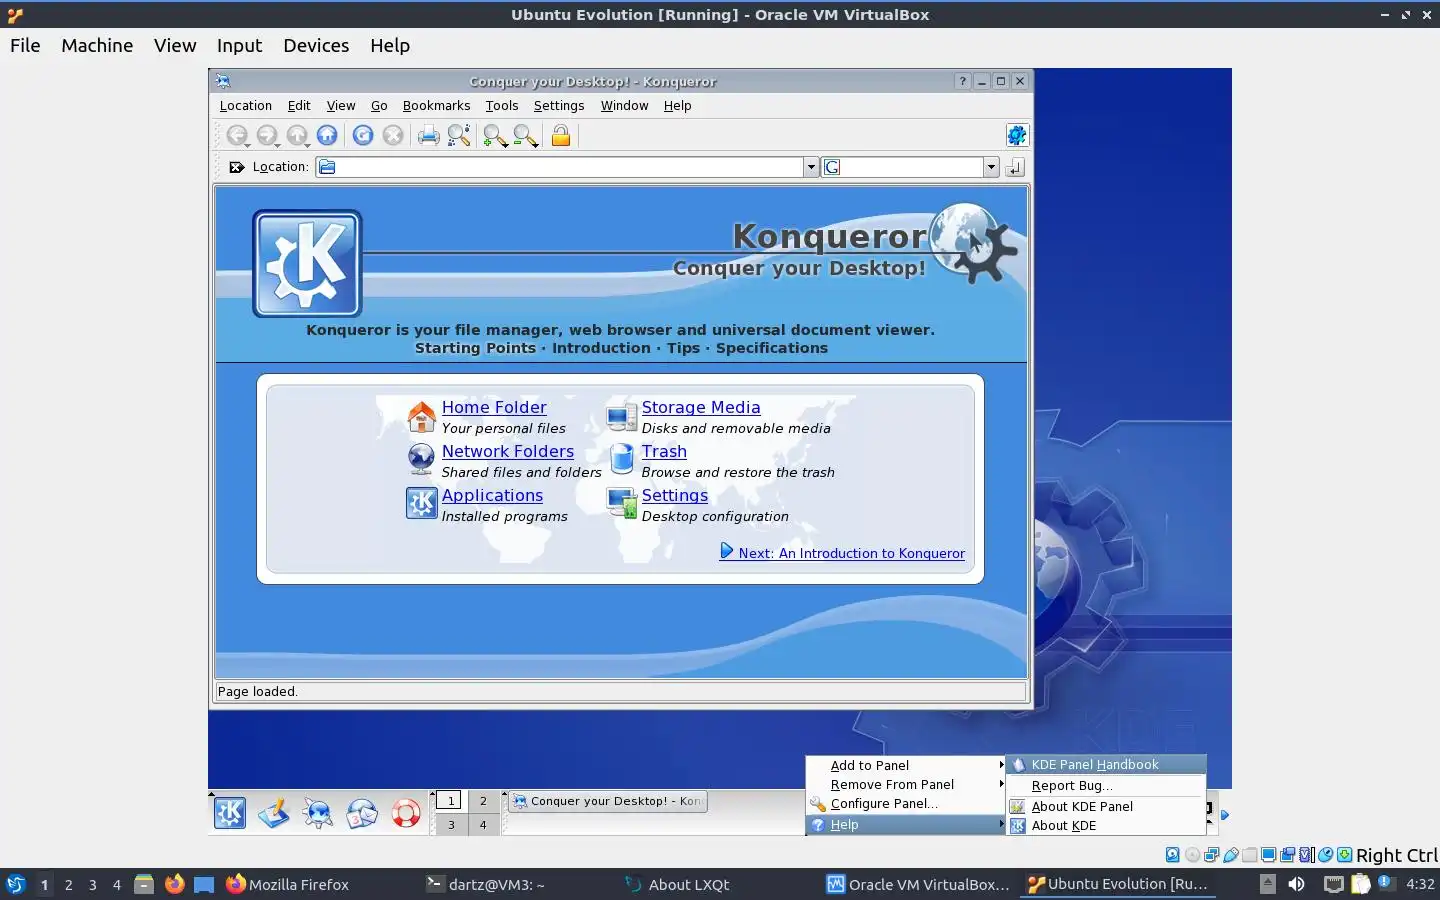The width and height of the screenshot is (1440, 900).
Task: Expand the Remove From Panel submenu
Action: 906,784
